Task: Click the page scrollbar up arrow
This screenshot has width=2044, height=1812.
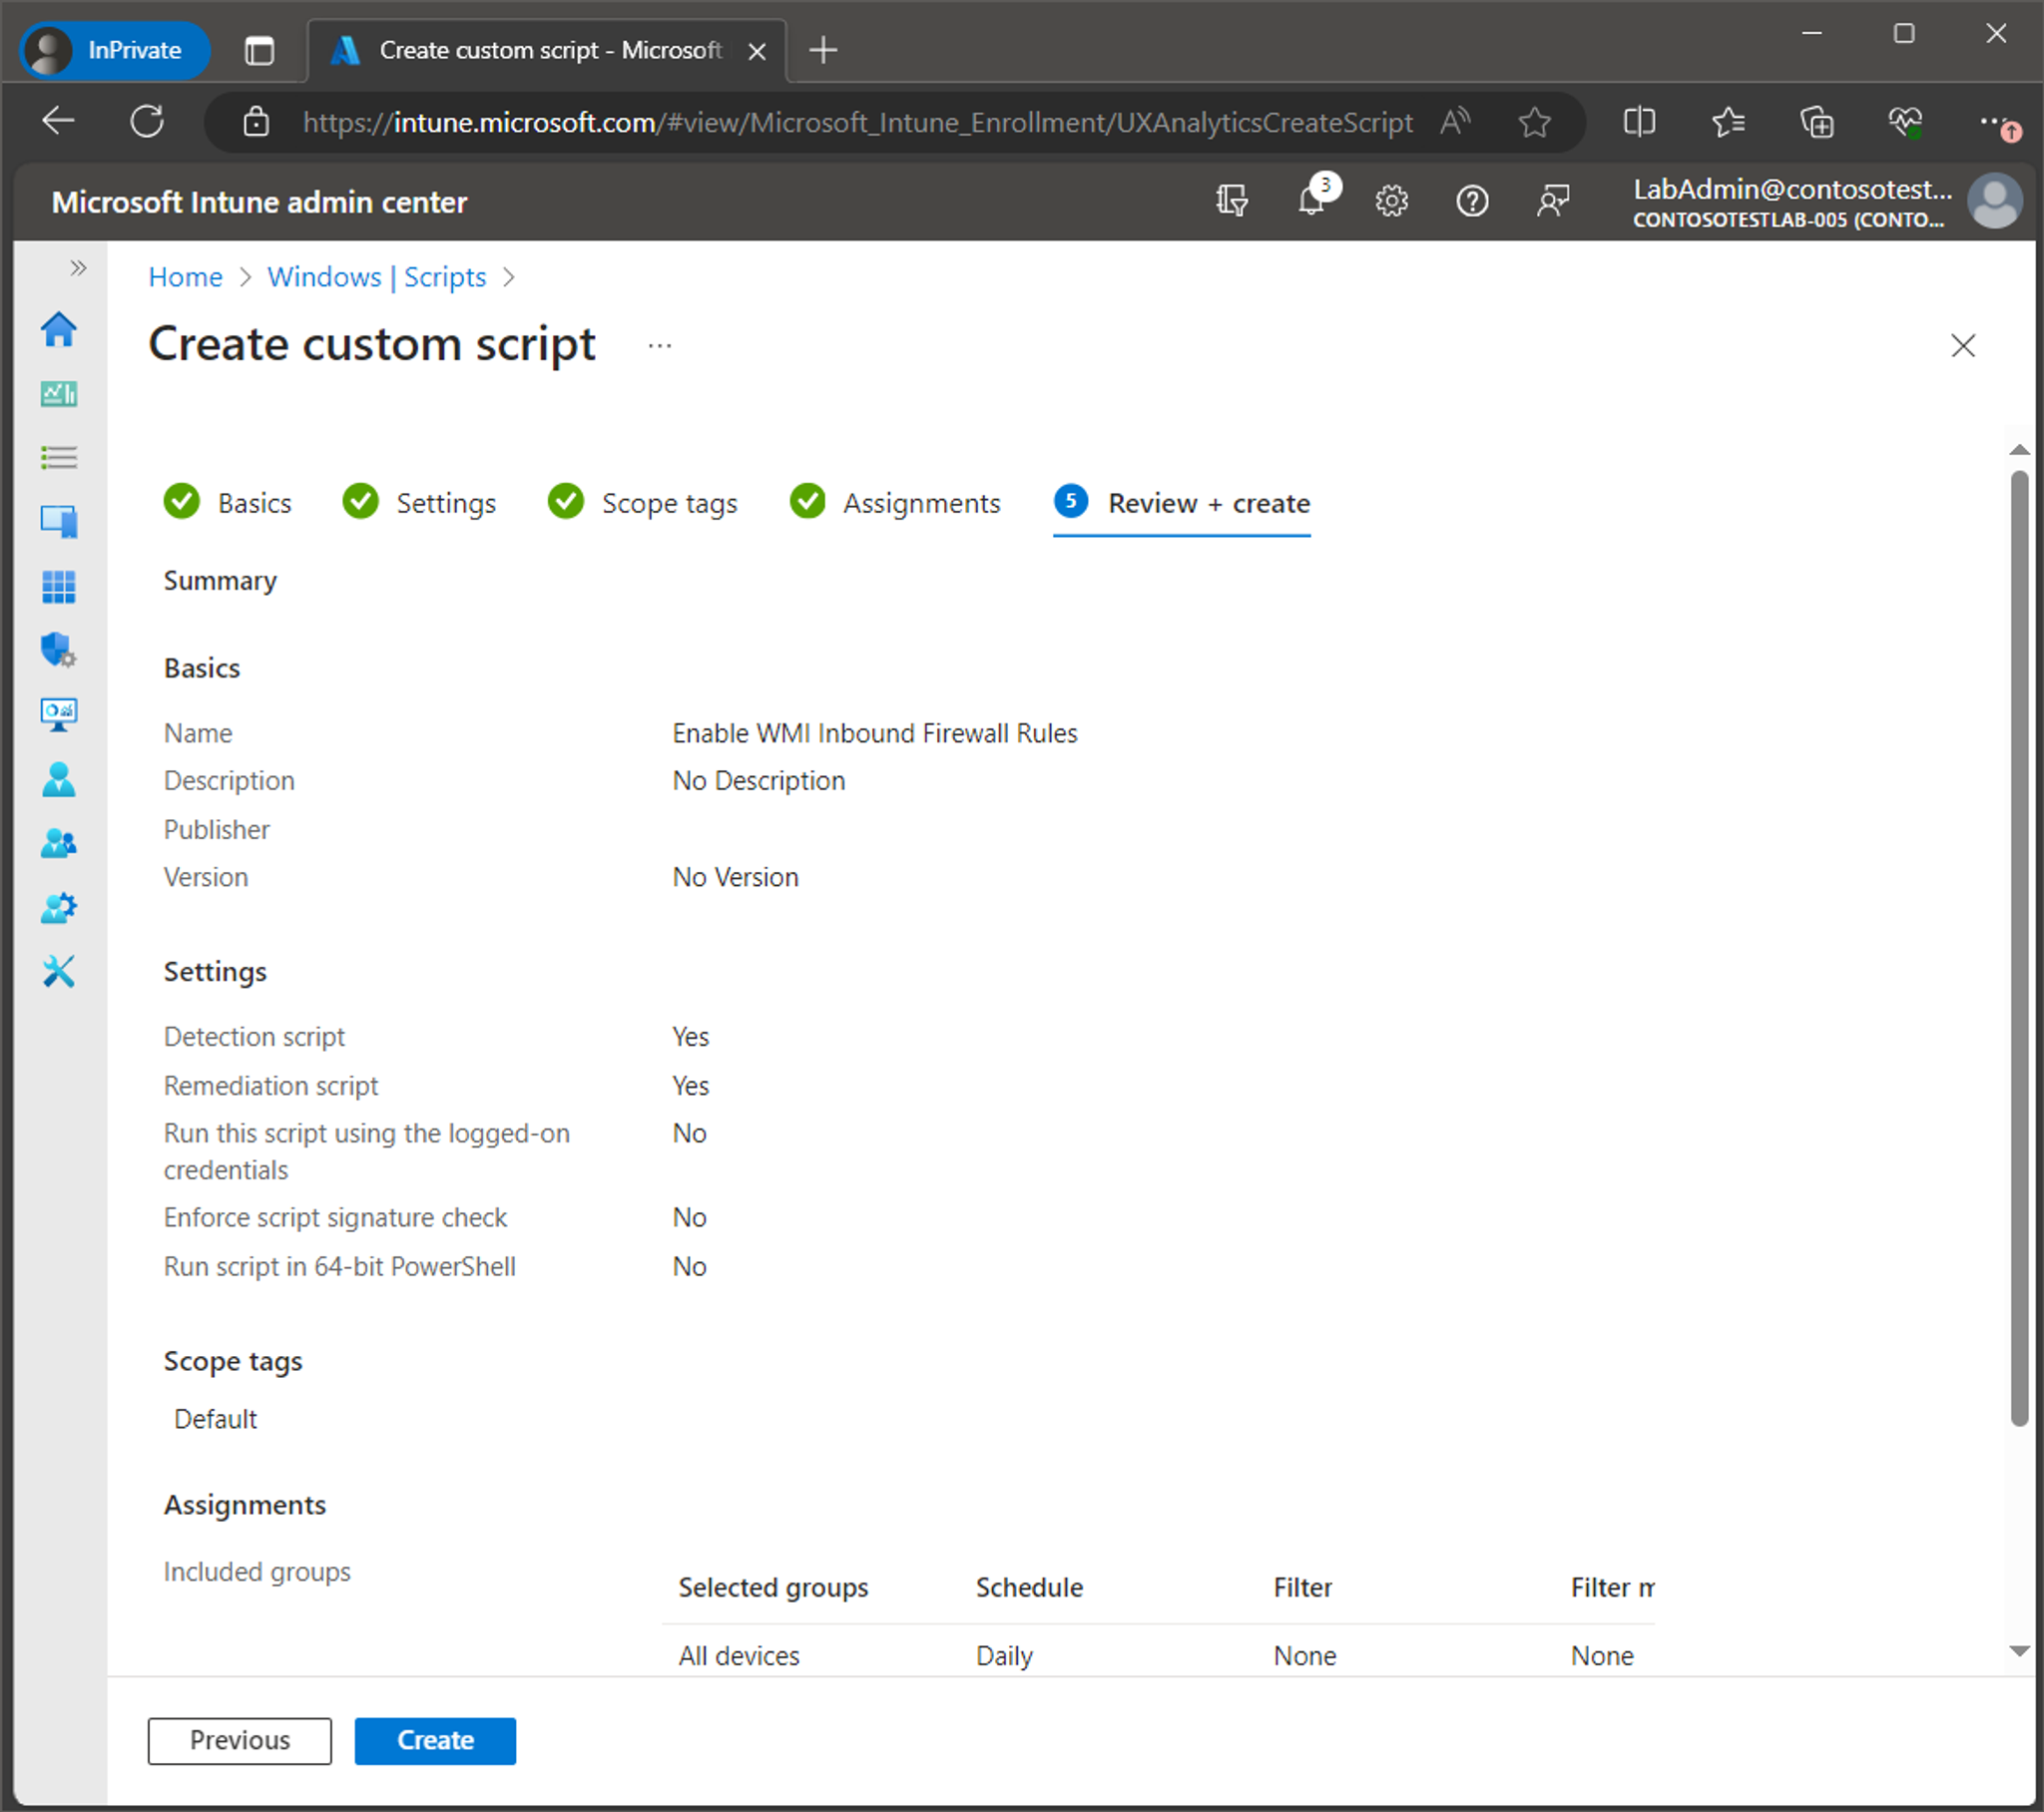Action: (x=2019, y=450)
